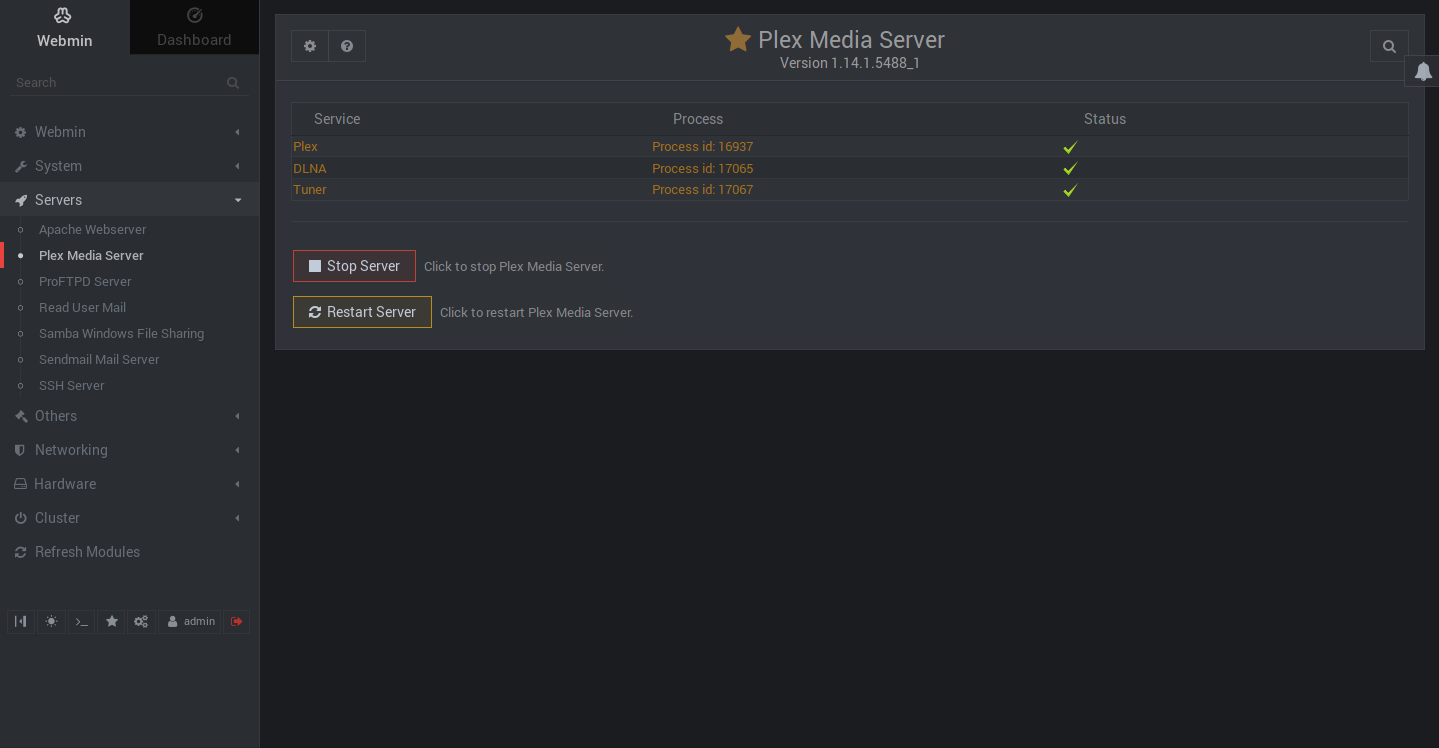Click the Restart Server button
Screen dimensions: 1439x748
tap(362, 312)
